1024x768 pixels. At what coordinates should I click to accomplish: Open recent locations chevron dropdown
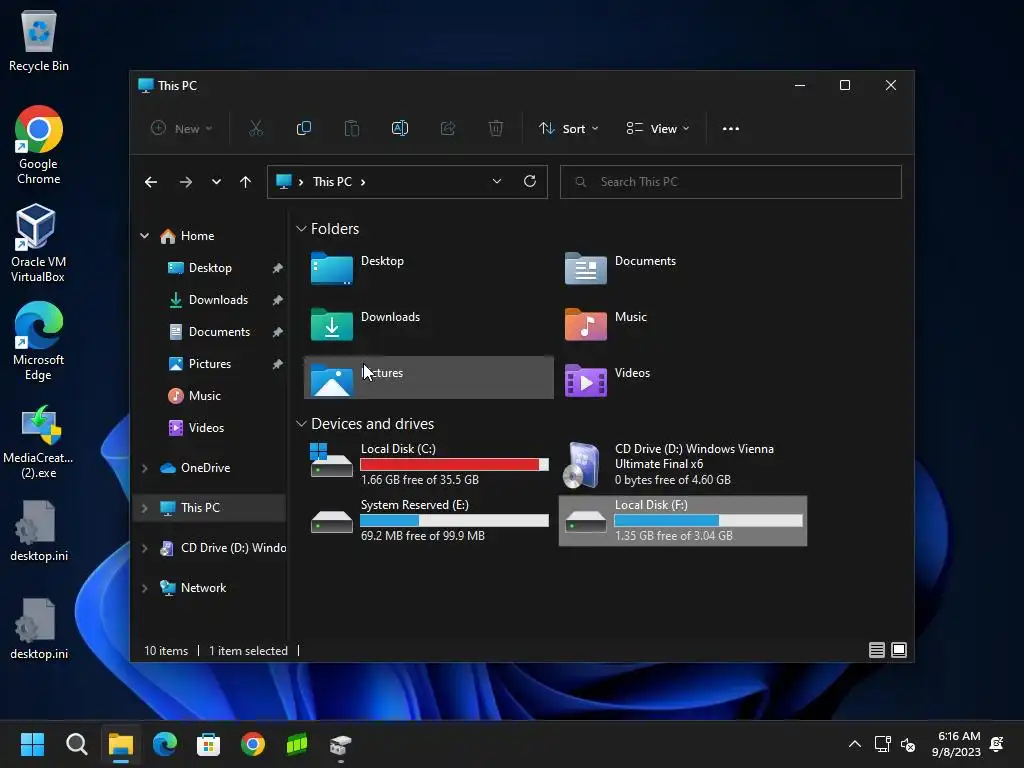point(216,182)
